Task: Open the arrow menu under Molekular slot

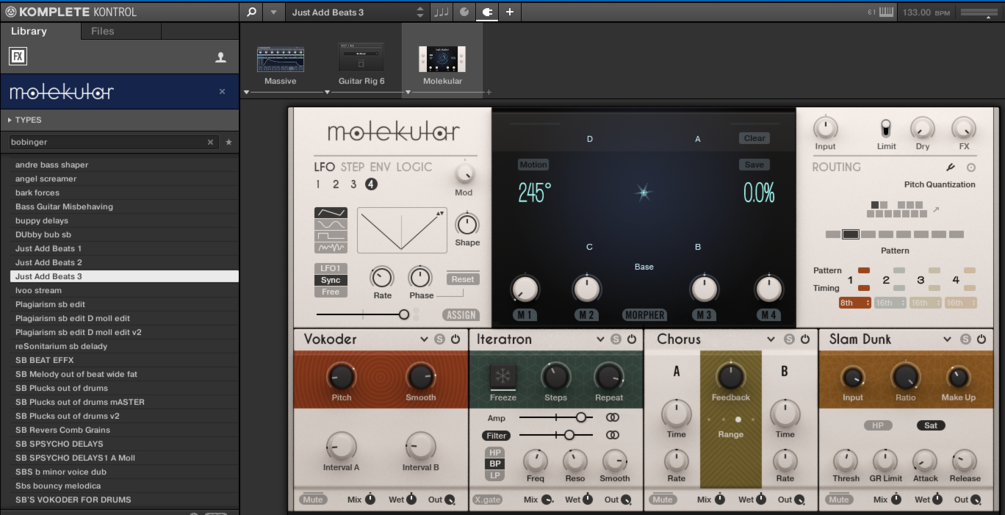Action: [408, 92]
